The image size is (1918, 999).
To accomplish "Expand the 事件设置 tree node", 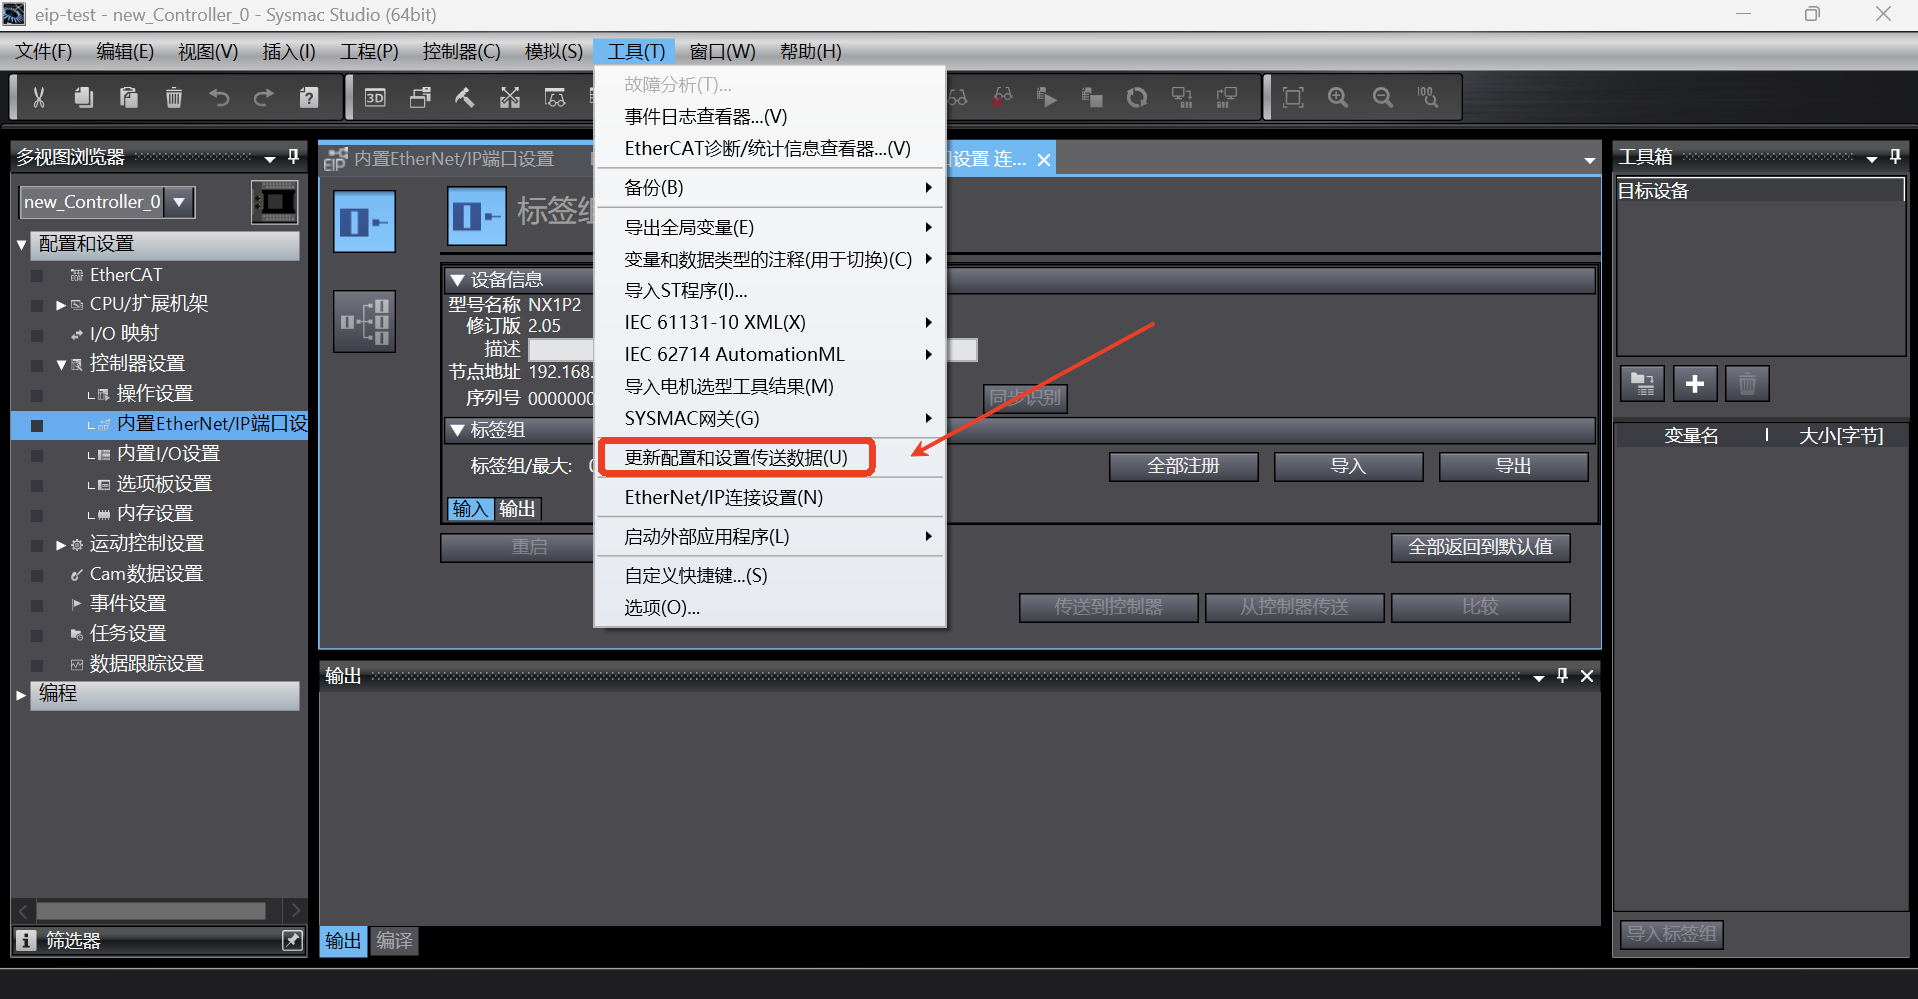I will (x=76, y=604).
